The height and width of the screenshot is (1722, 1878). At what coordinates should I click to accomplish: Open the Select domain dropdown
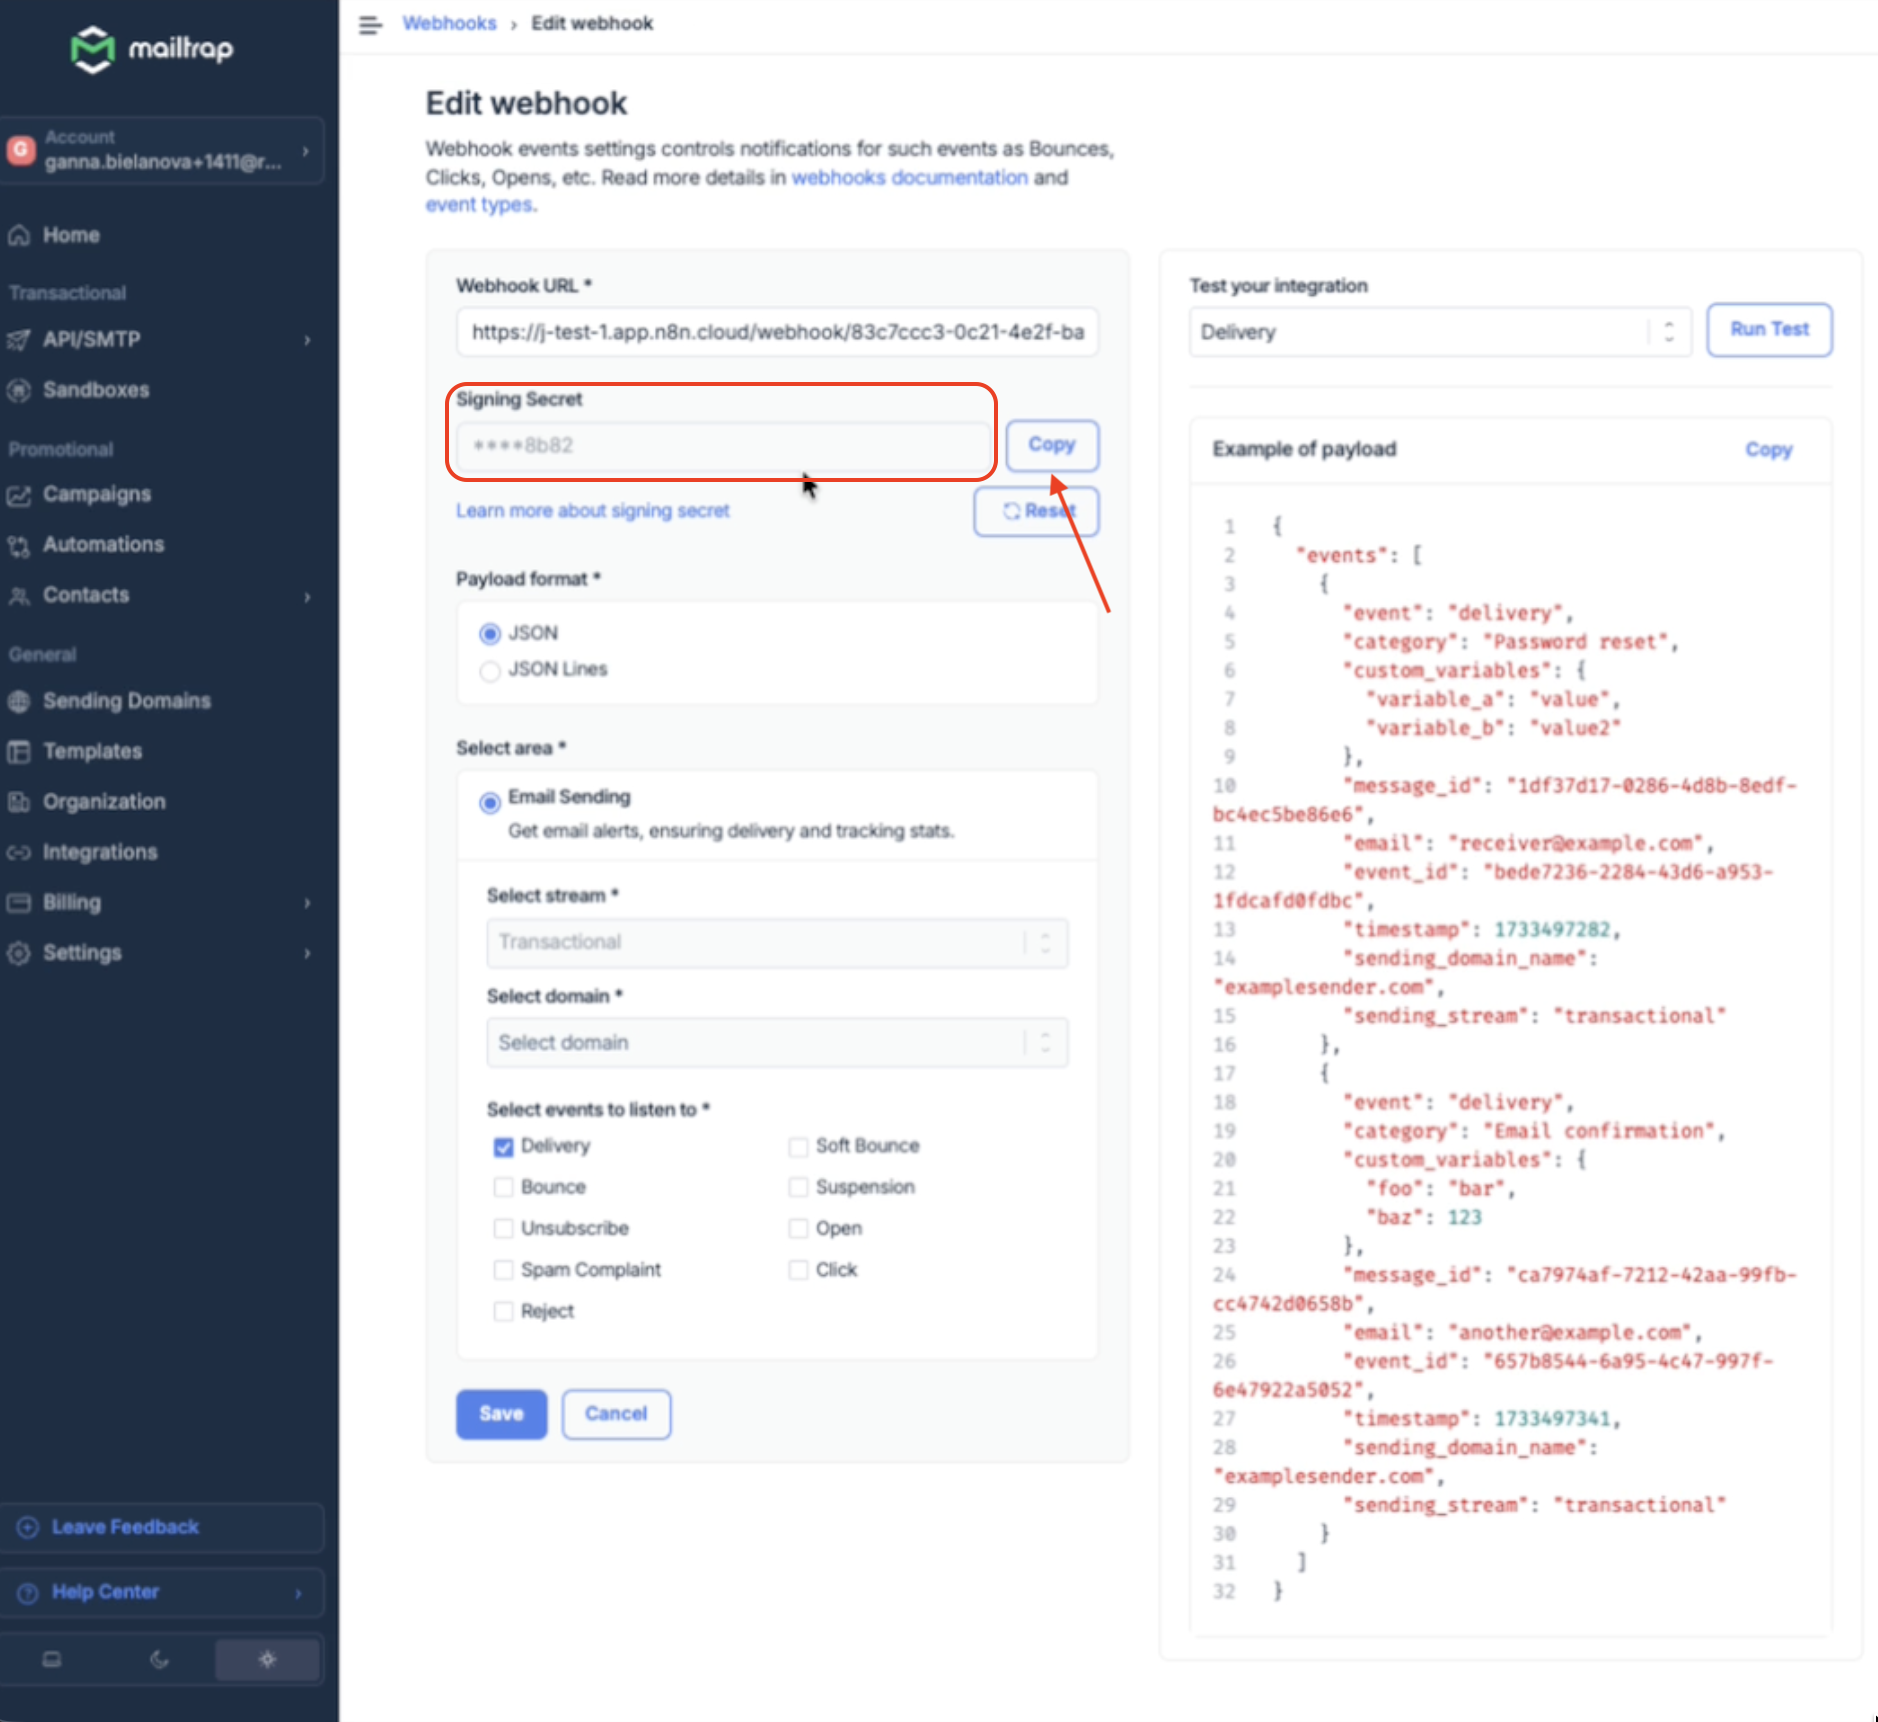pyautogui.click(x=776, y=1043)
